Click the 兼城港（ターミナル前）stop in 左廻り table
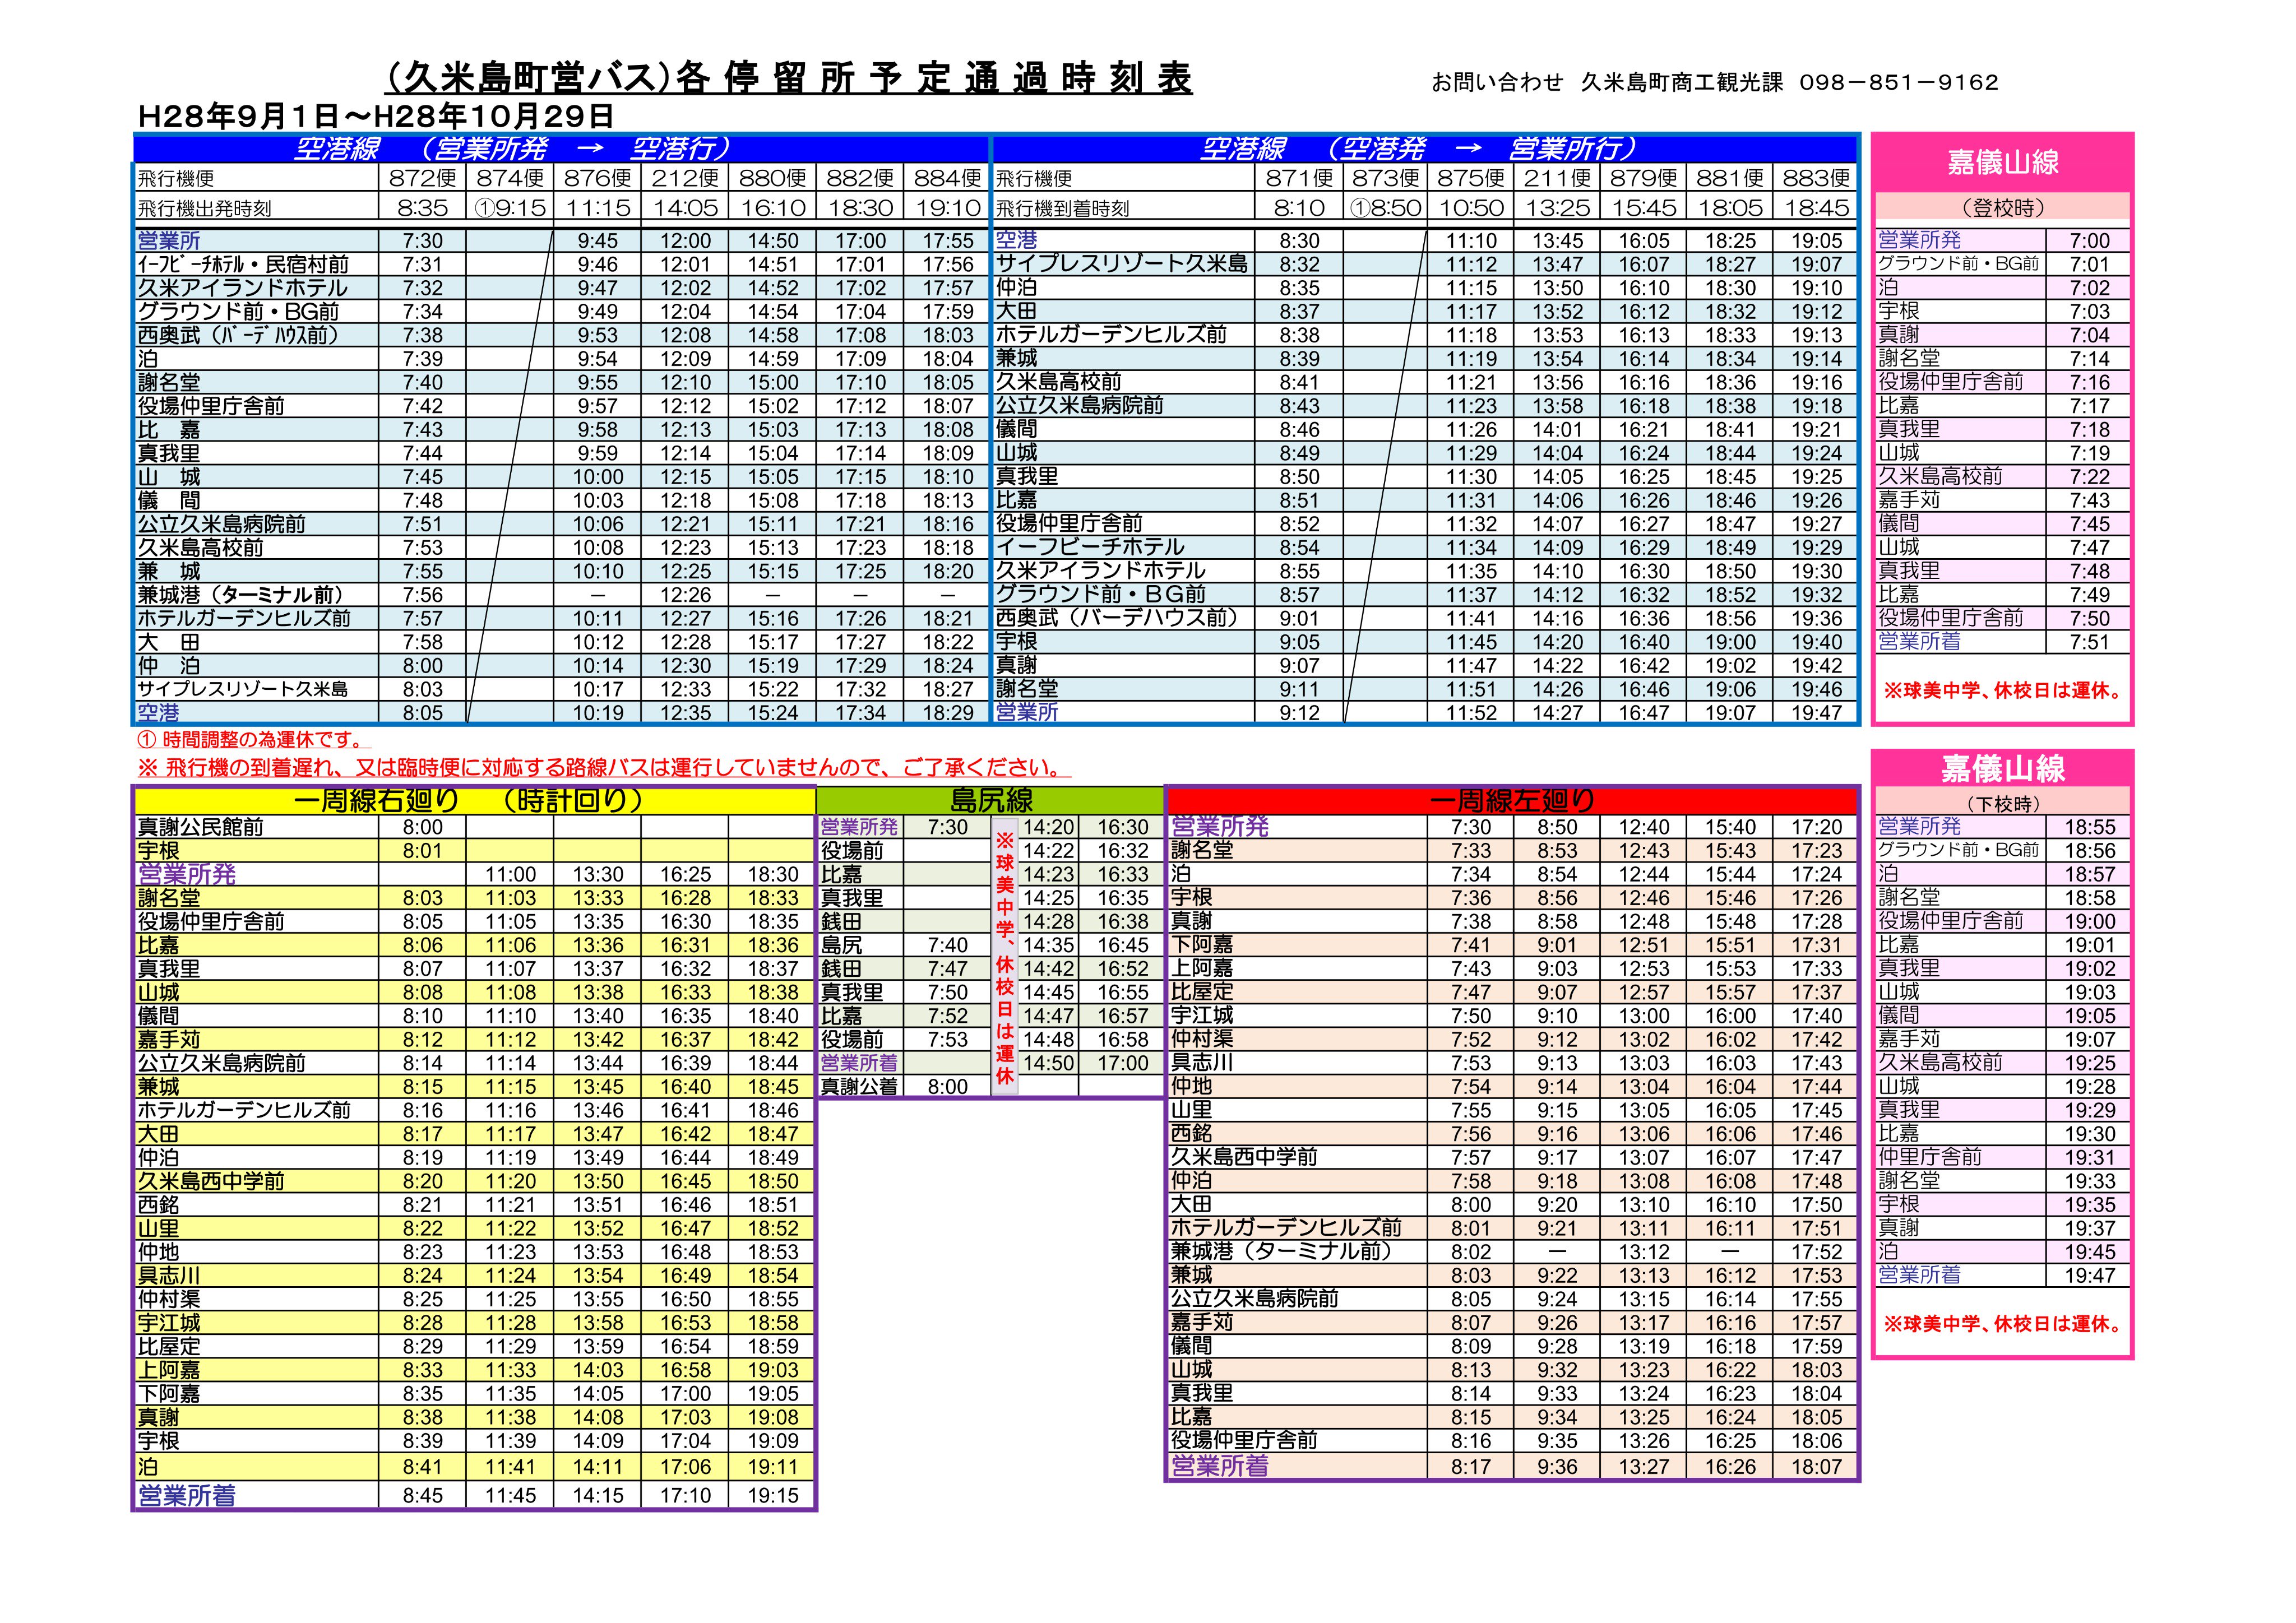The height and width of the screenshot is (1623, 2296). pos(1281,1252)
